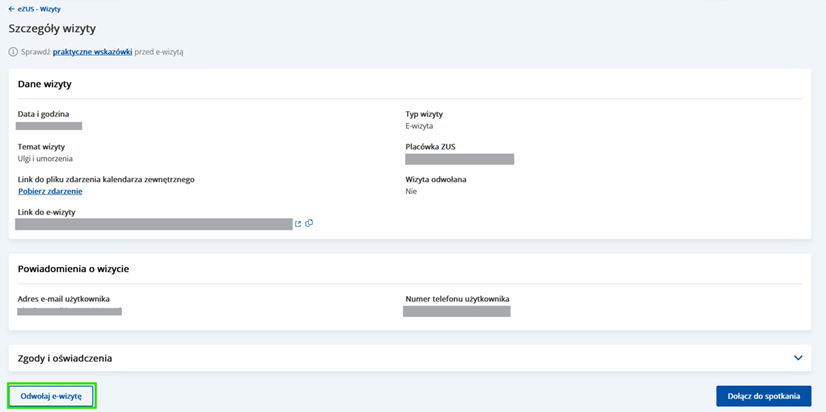Image resolution: width=826 pixels, height=412 pixels.
Task: Open e-wizyta link in new tab icon
Action: (298, 224)
